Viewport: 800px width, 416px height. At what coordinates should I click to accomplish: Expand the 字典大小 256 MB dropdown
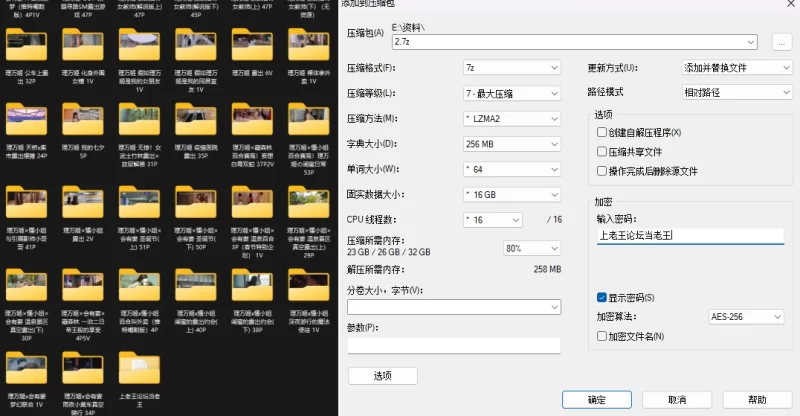512,144
